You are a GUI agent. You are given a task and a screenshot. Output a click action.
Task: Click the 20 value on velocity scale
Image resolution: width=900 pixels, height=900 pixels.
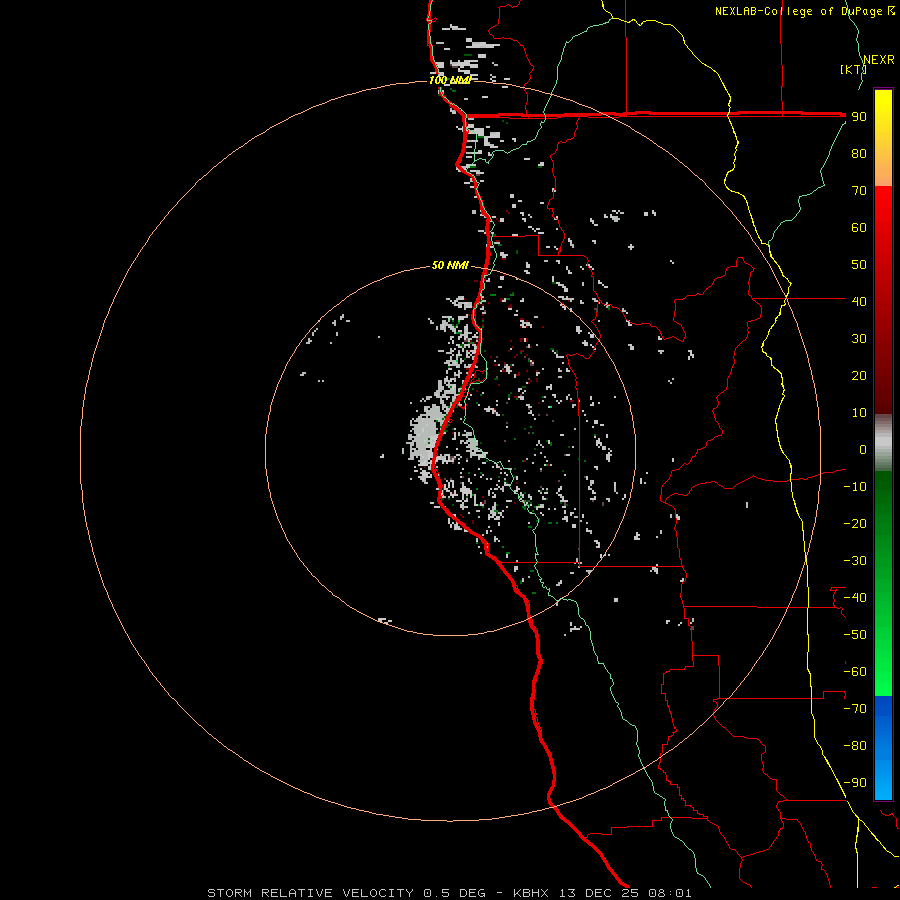pyautogui.click(x=859, y=376)
